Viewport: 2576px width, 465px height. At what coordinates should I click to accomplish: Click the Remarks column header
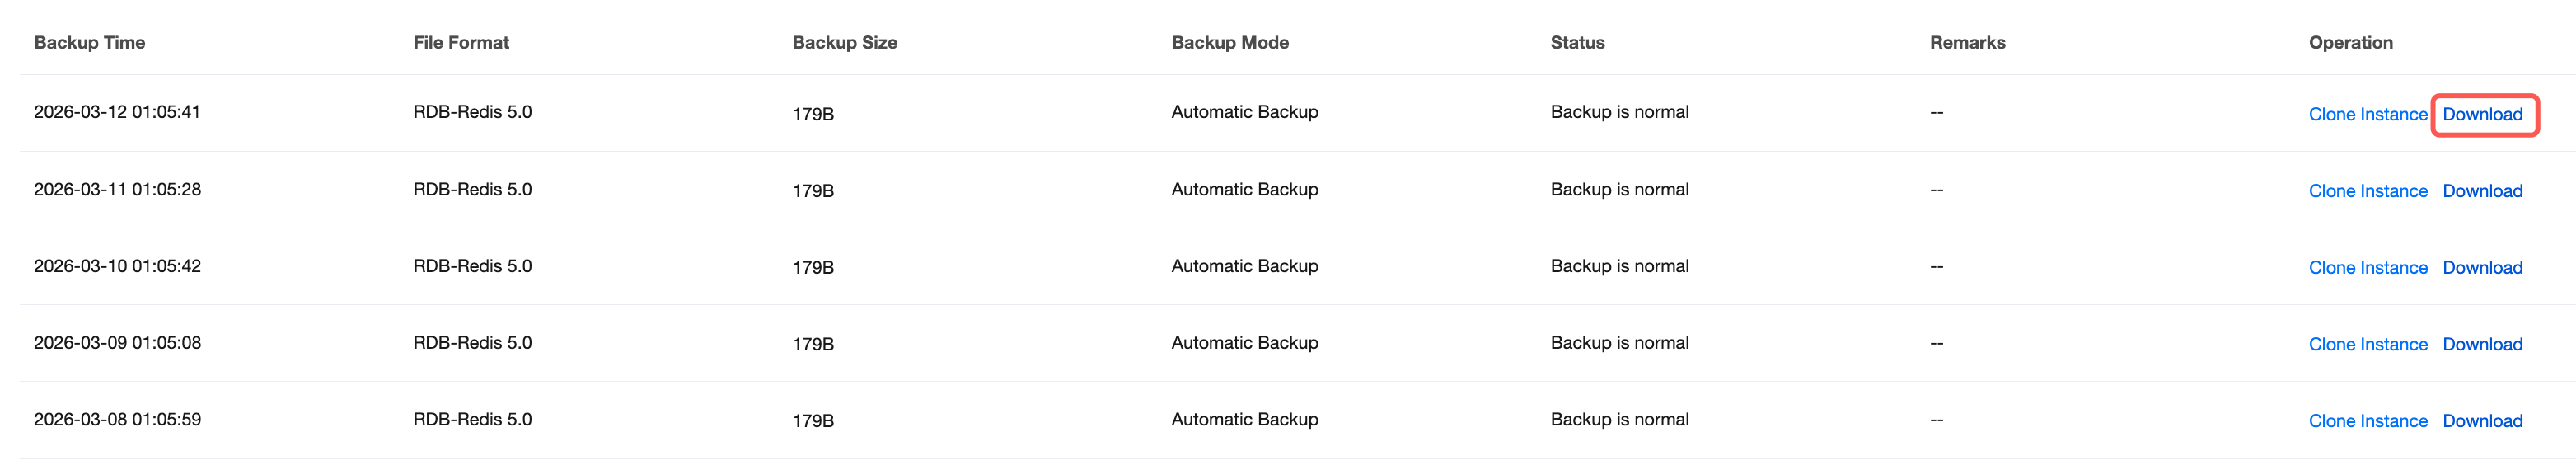tap(1967, 42)
